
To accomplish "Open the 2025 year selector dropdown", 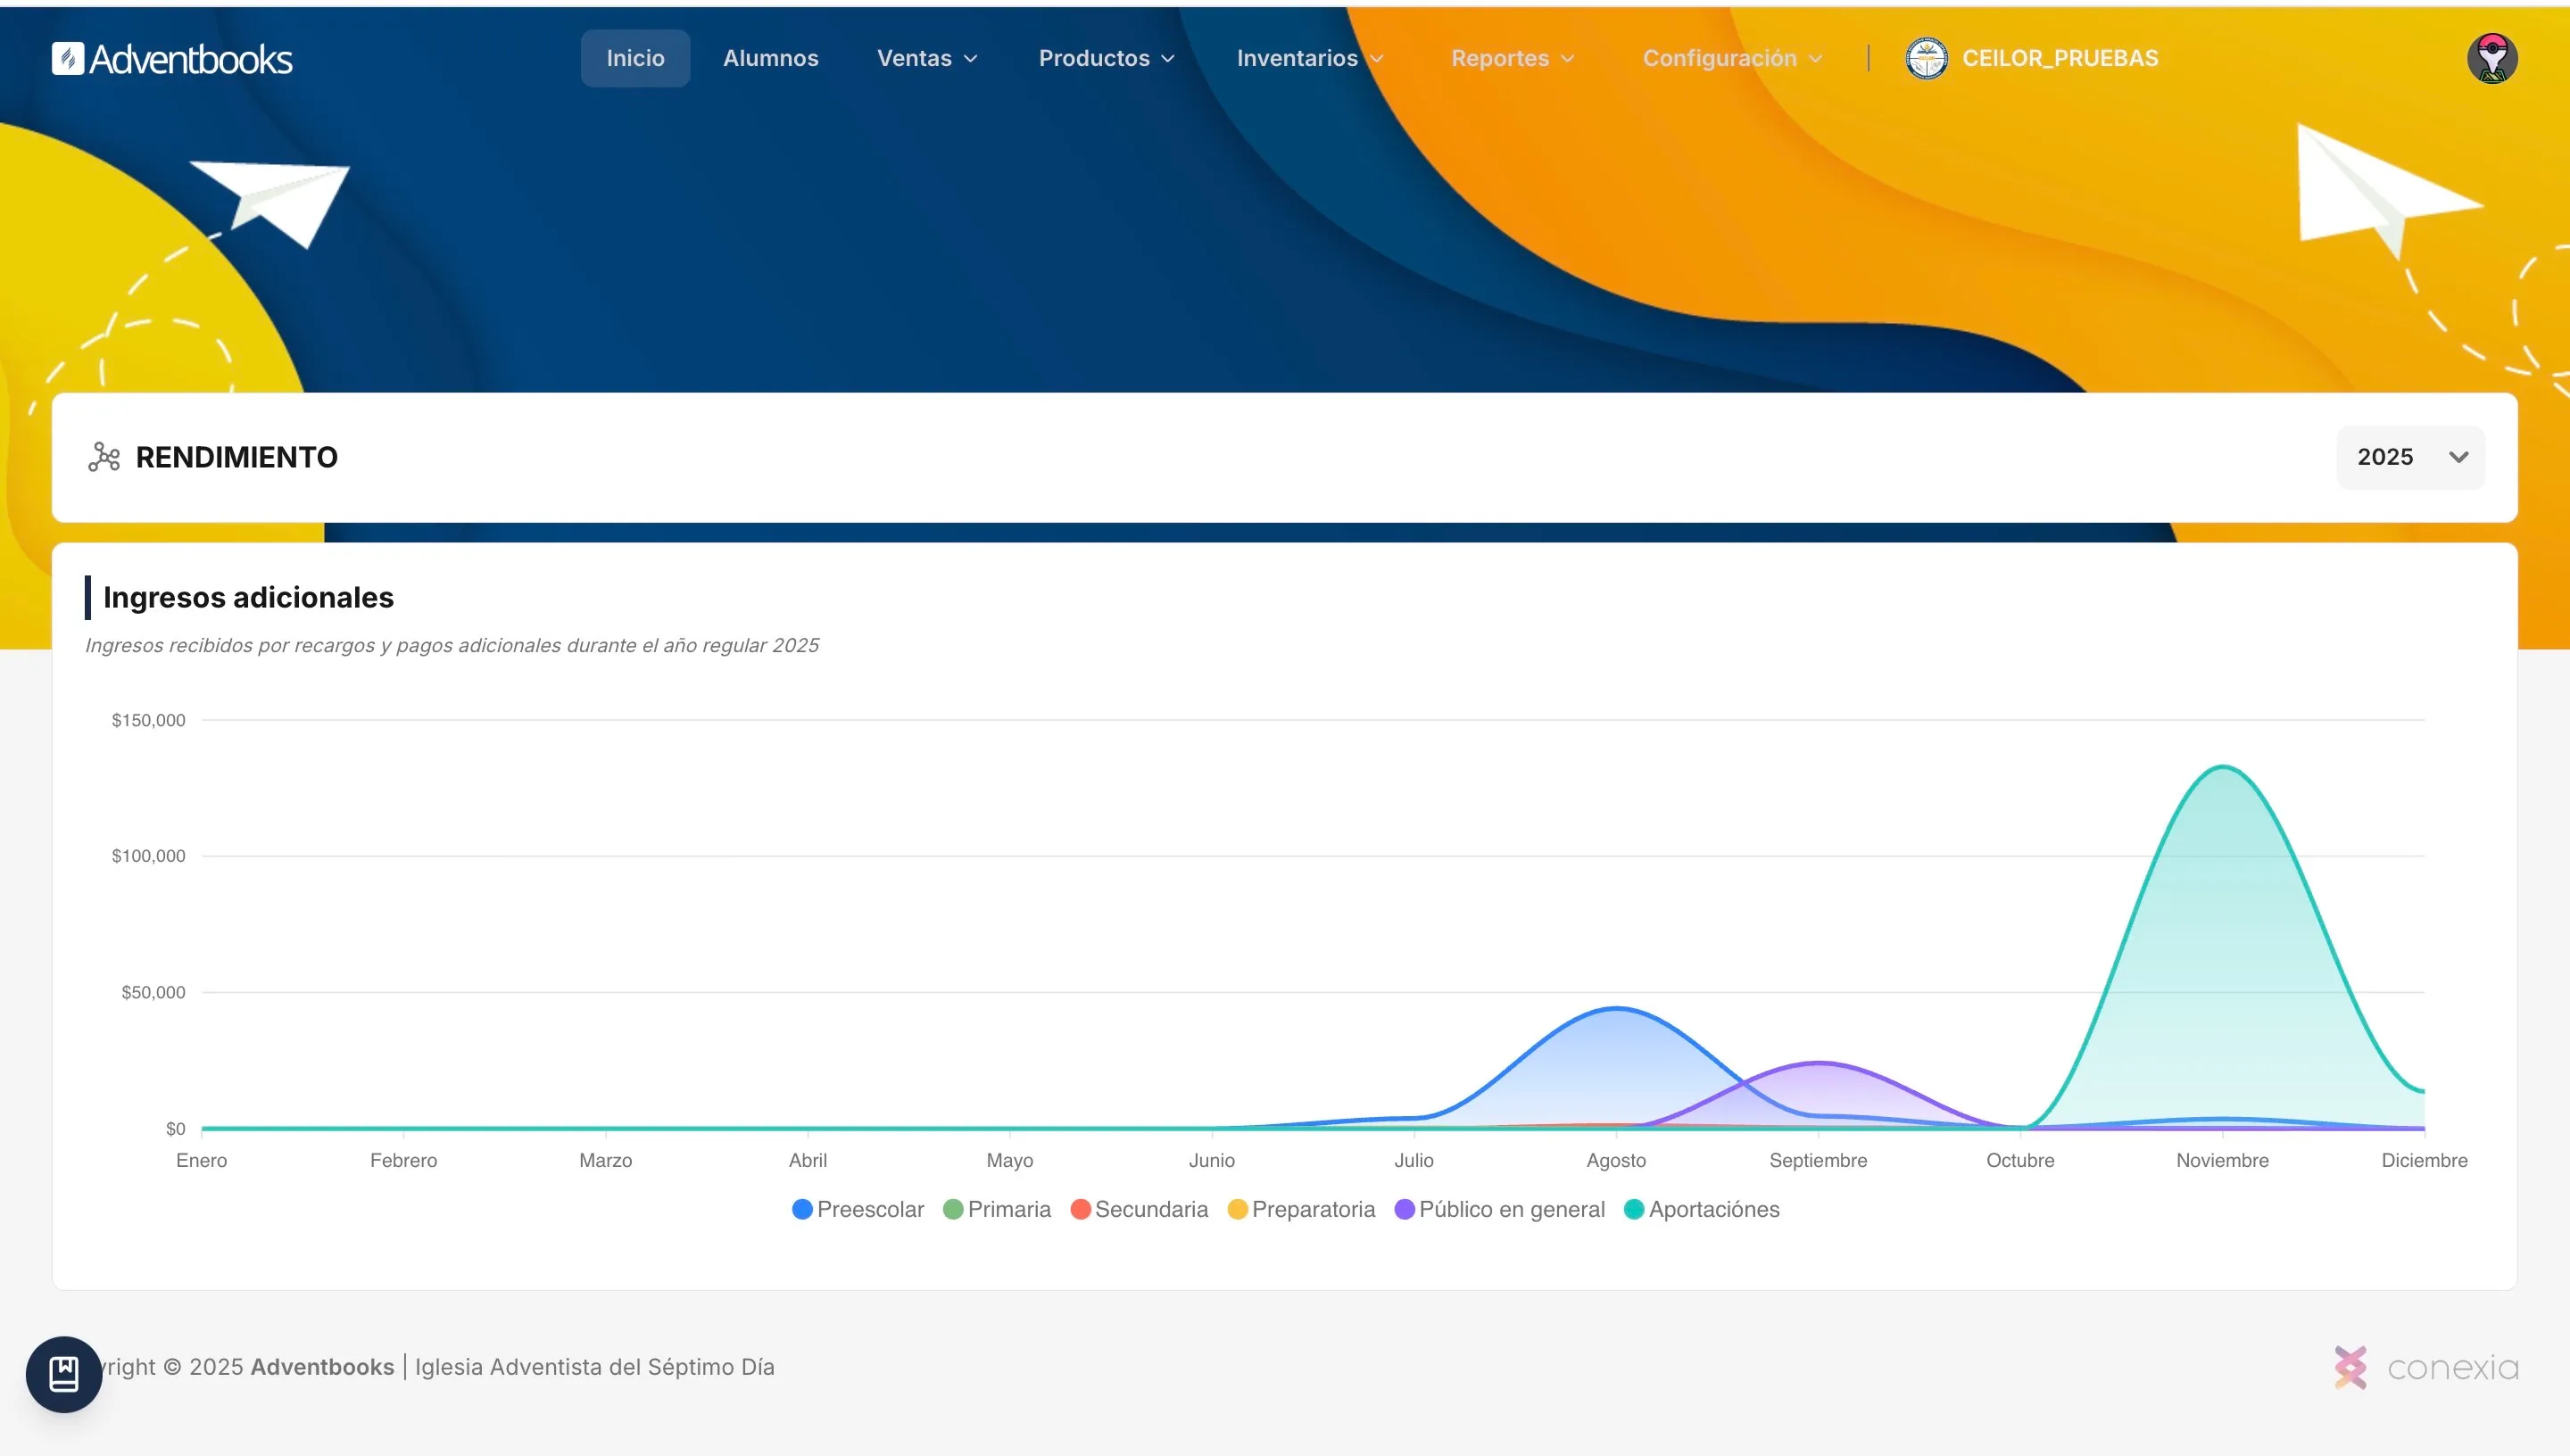I will point(2410,457).
